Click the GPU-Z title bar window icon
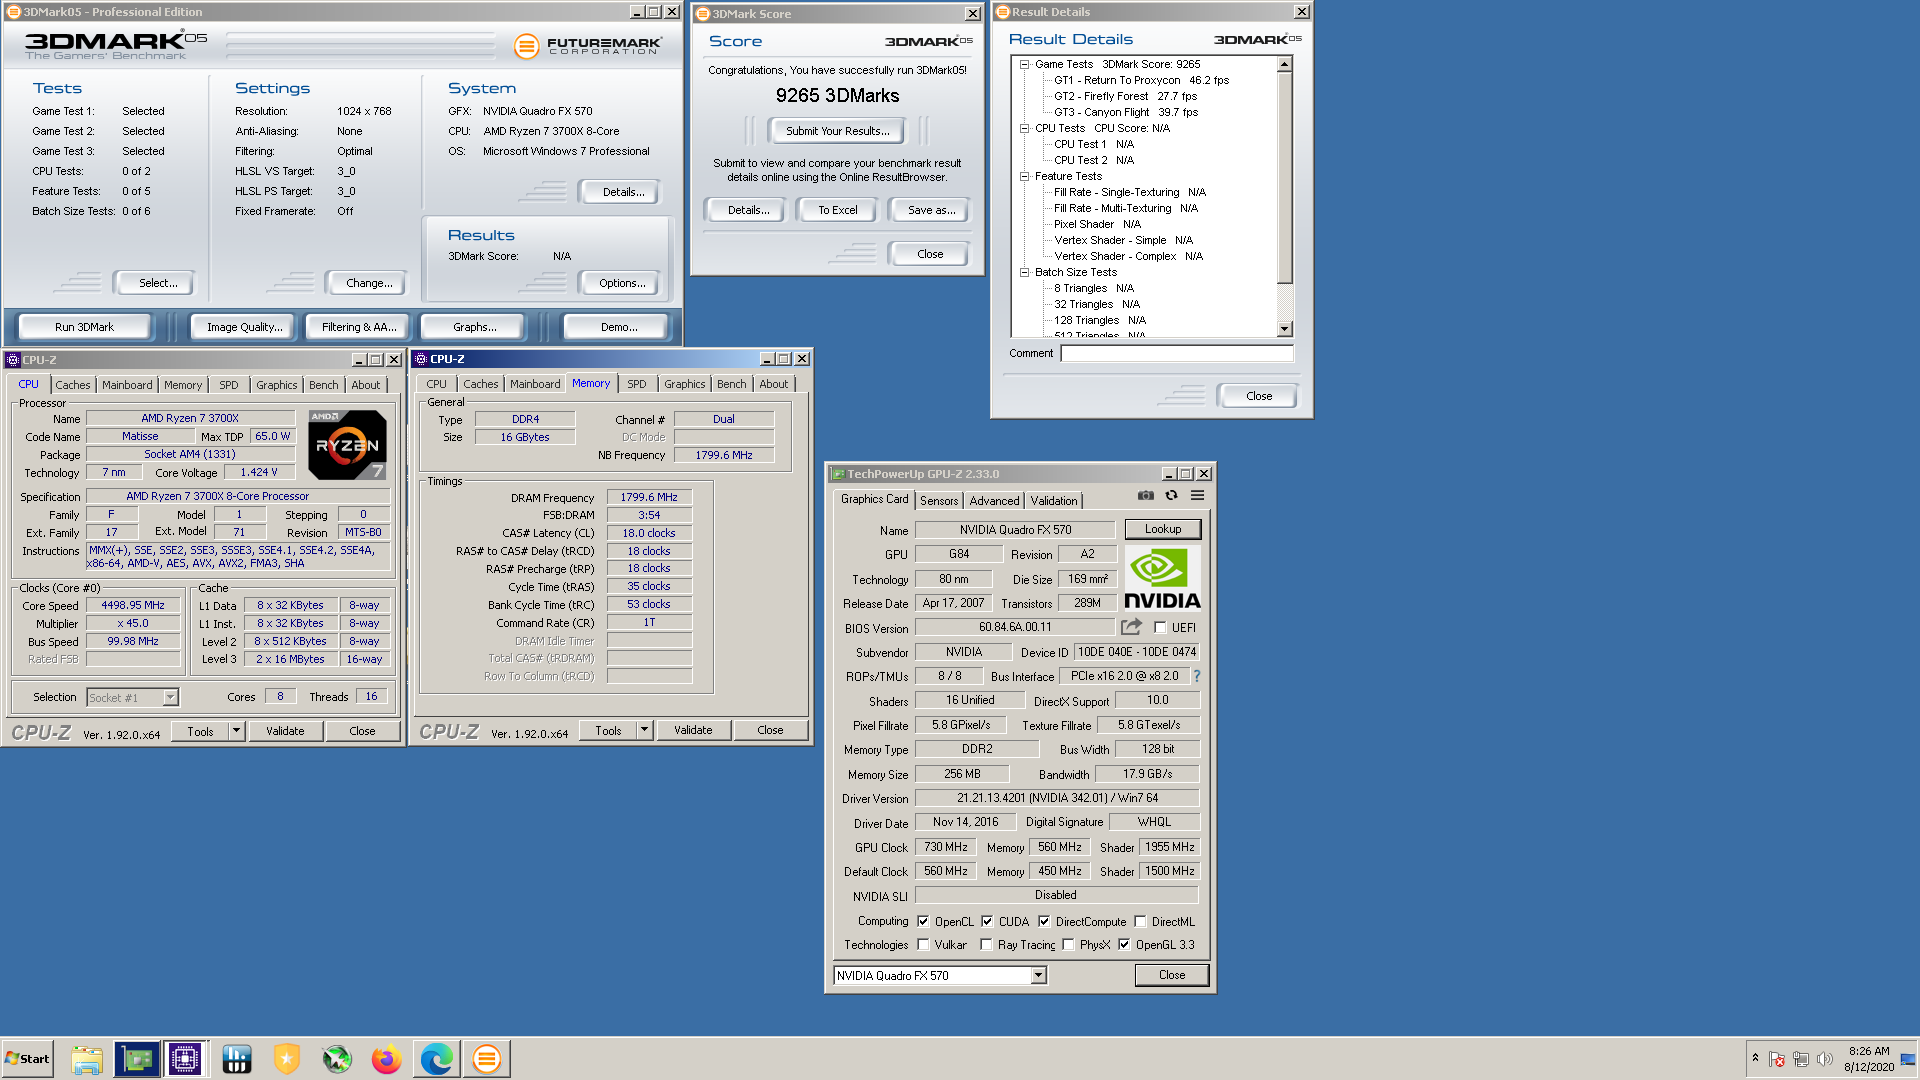Screen dimensions: 1920x1080 tap(838, 474)
